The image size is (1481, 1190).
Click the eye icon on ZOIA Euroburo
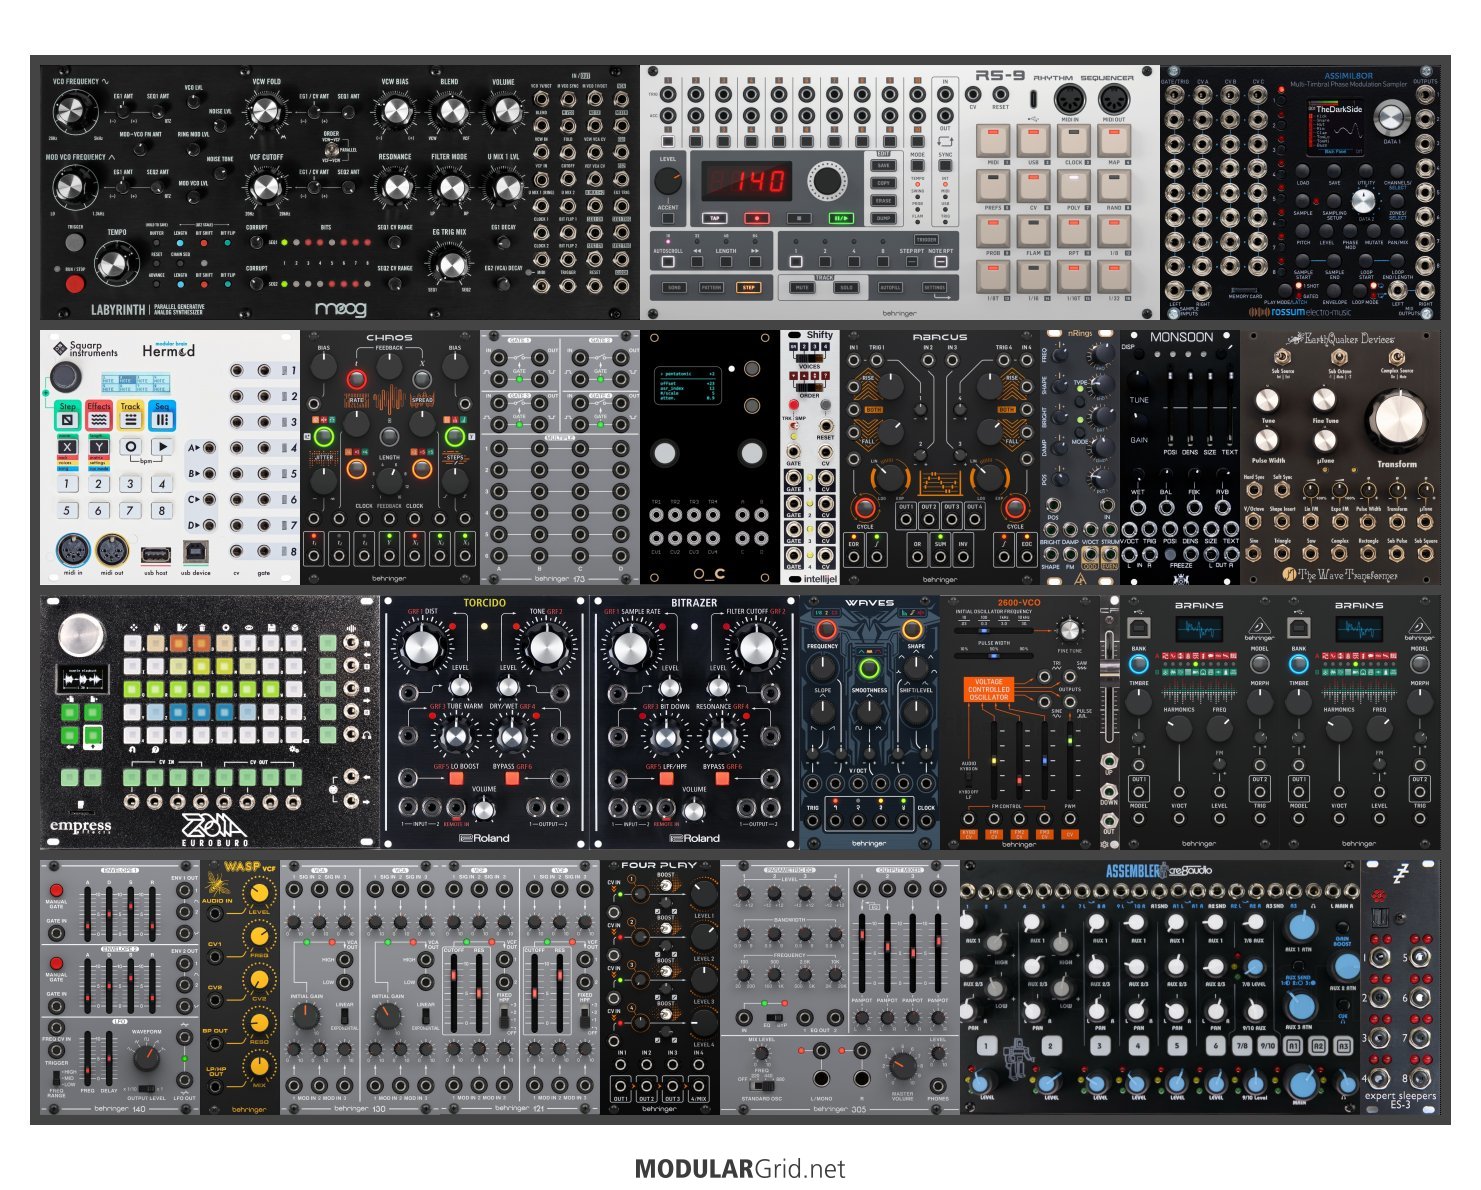point(249,628)
